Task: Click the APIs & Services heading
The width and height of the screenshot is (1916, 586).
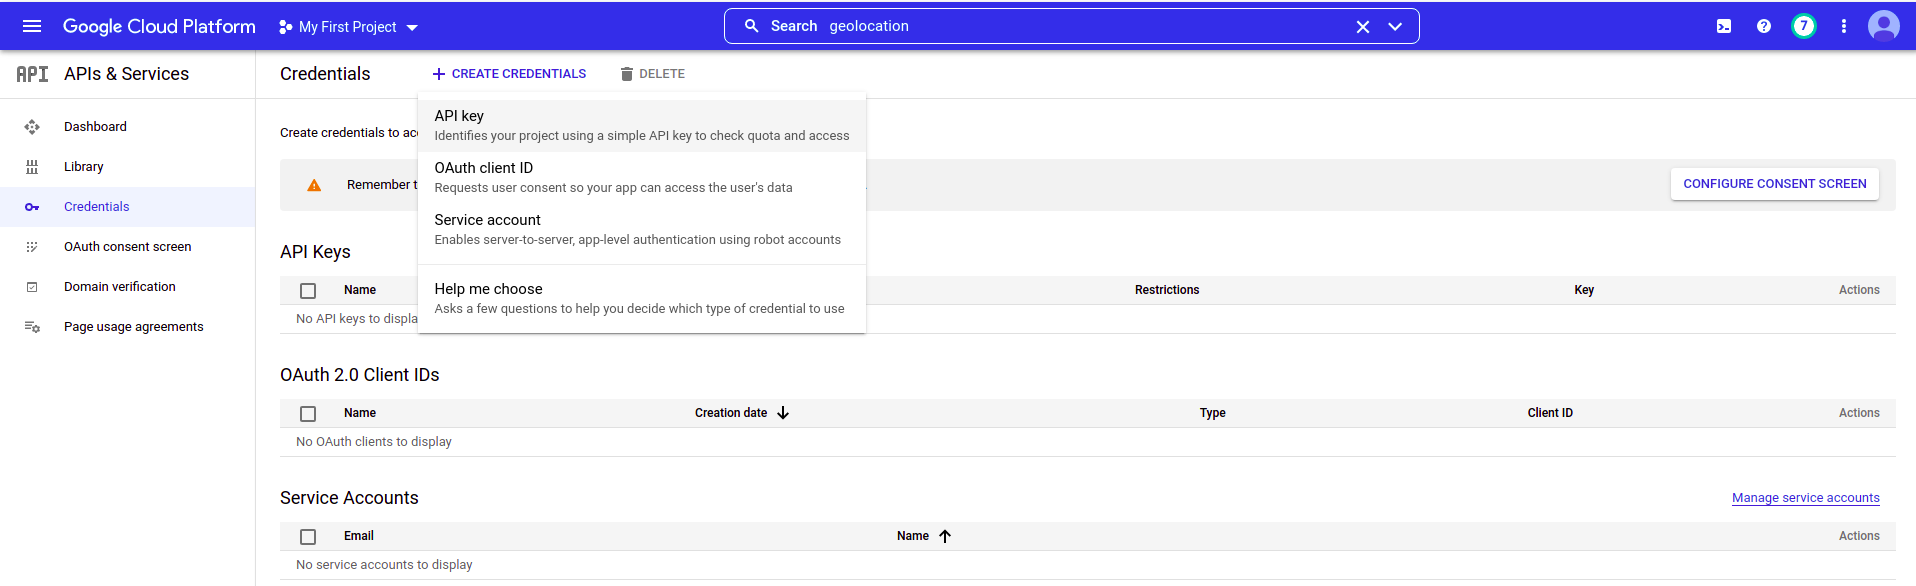Action: pyautogui.click(x=126, y=74)
